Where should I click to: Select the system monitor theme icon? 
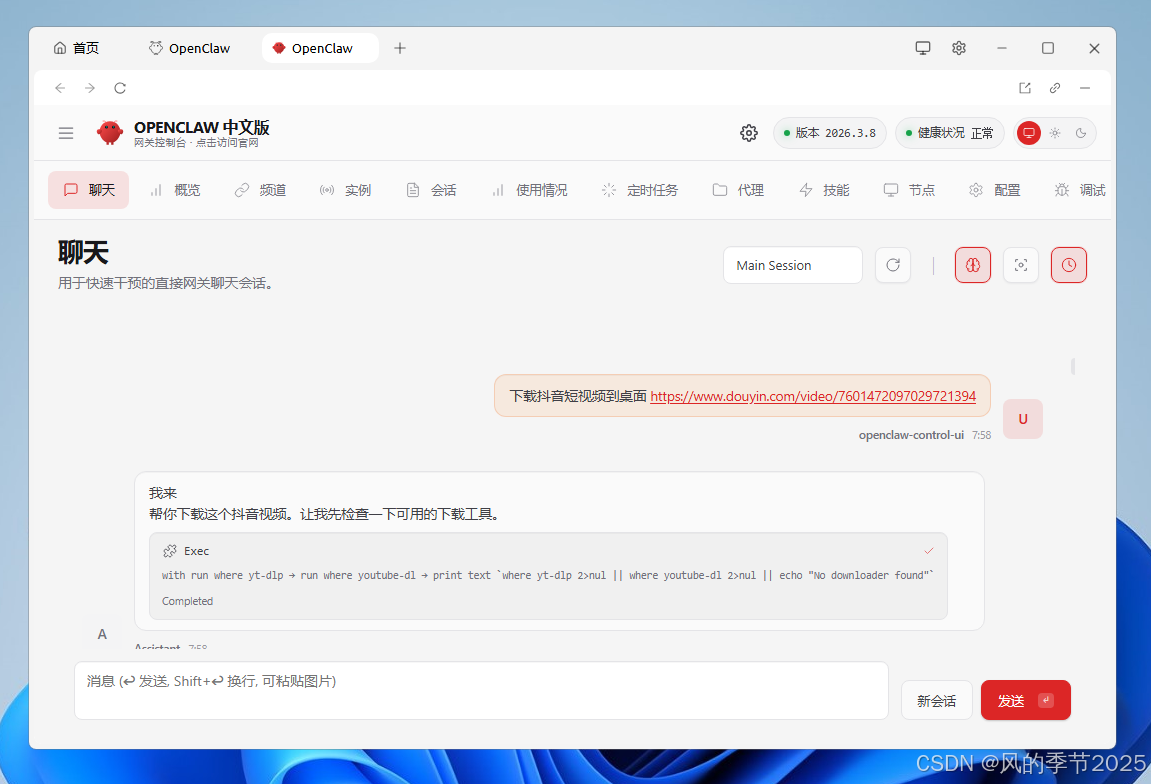(x=1028, y=133)
